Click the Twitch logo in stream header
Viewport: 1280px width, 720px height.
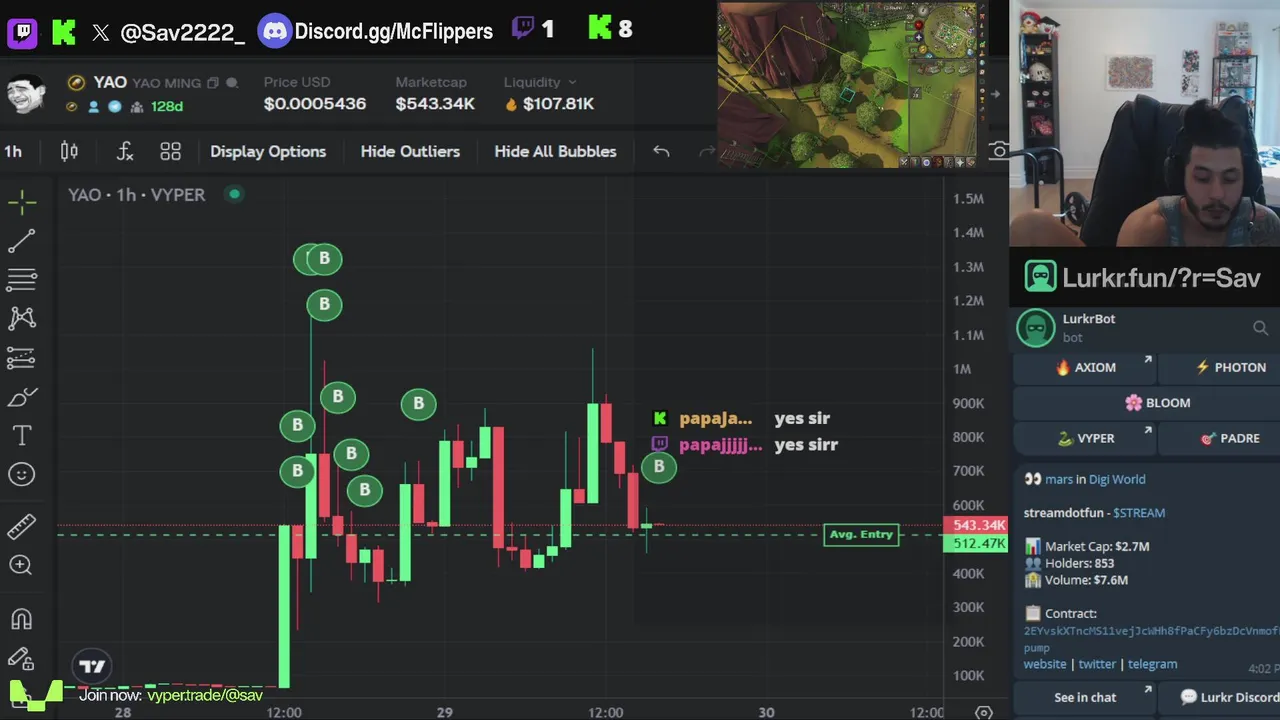coord(23,31)
